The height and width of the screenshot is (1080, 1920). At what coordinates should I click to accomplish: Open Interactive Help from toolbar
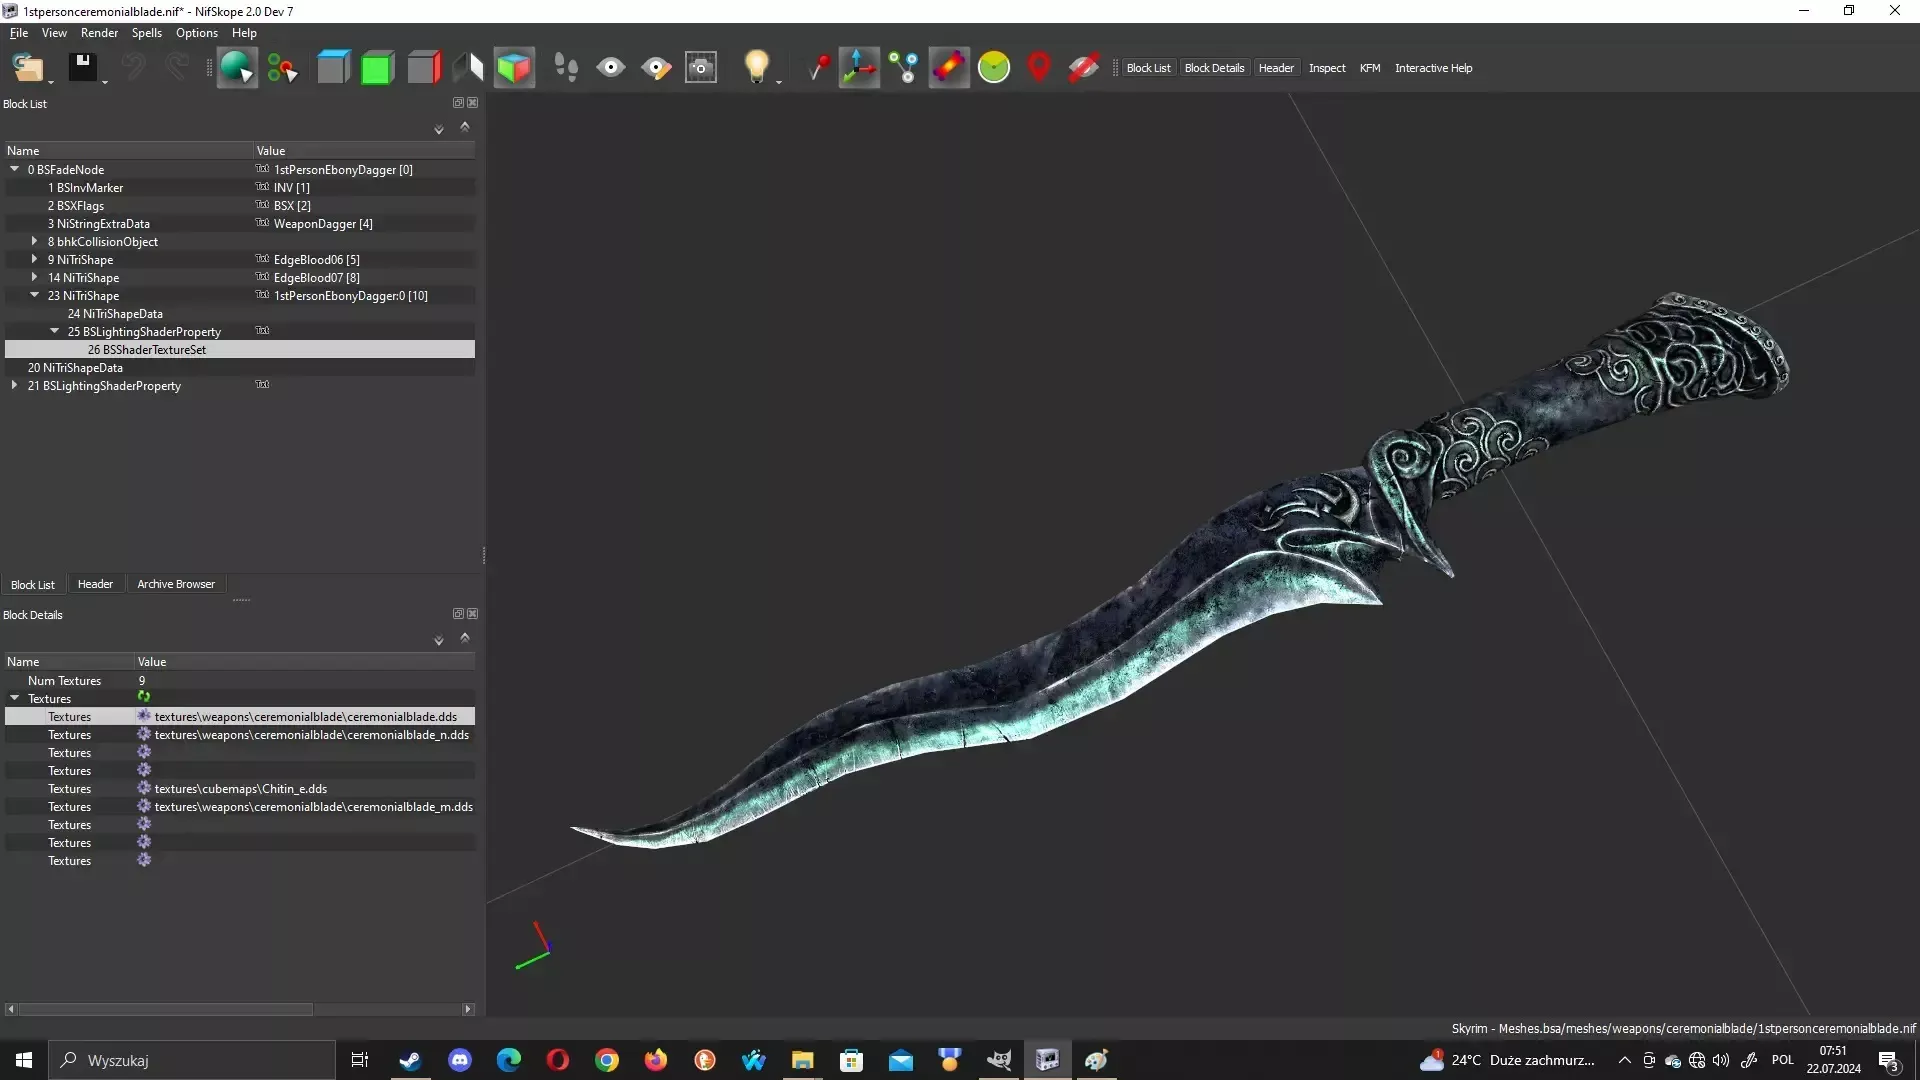[x=1433, y=68]
